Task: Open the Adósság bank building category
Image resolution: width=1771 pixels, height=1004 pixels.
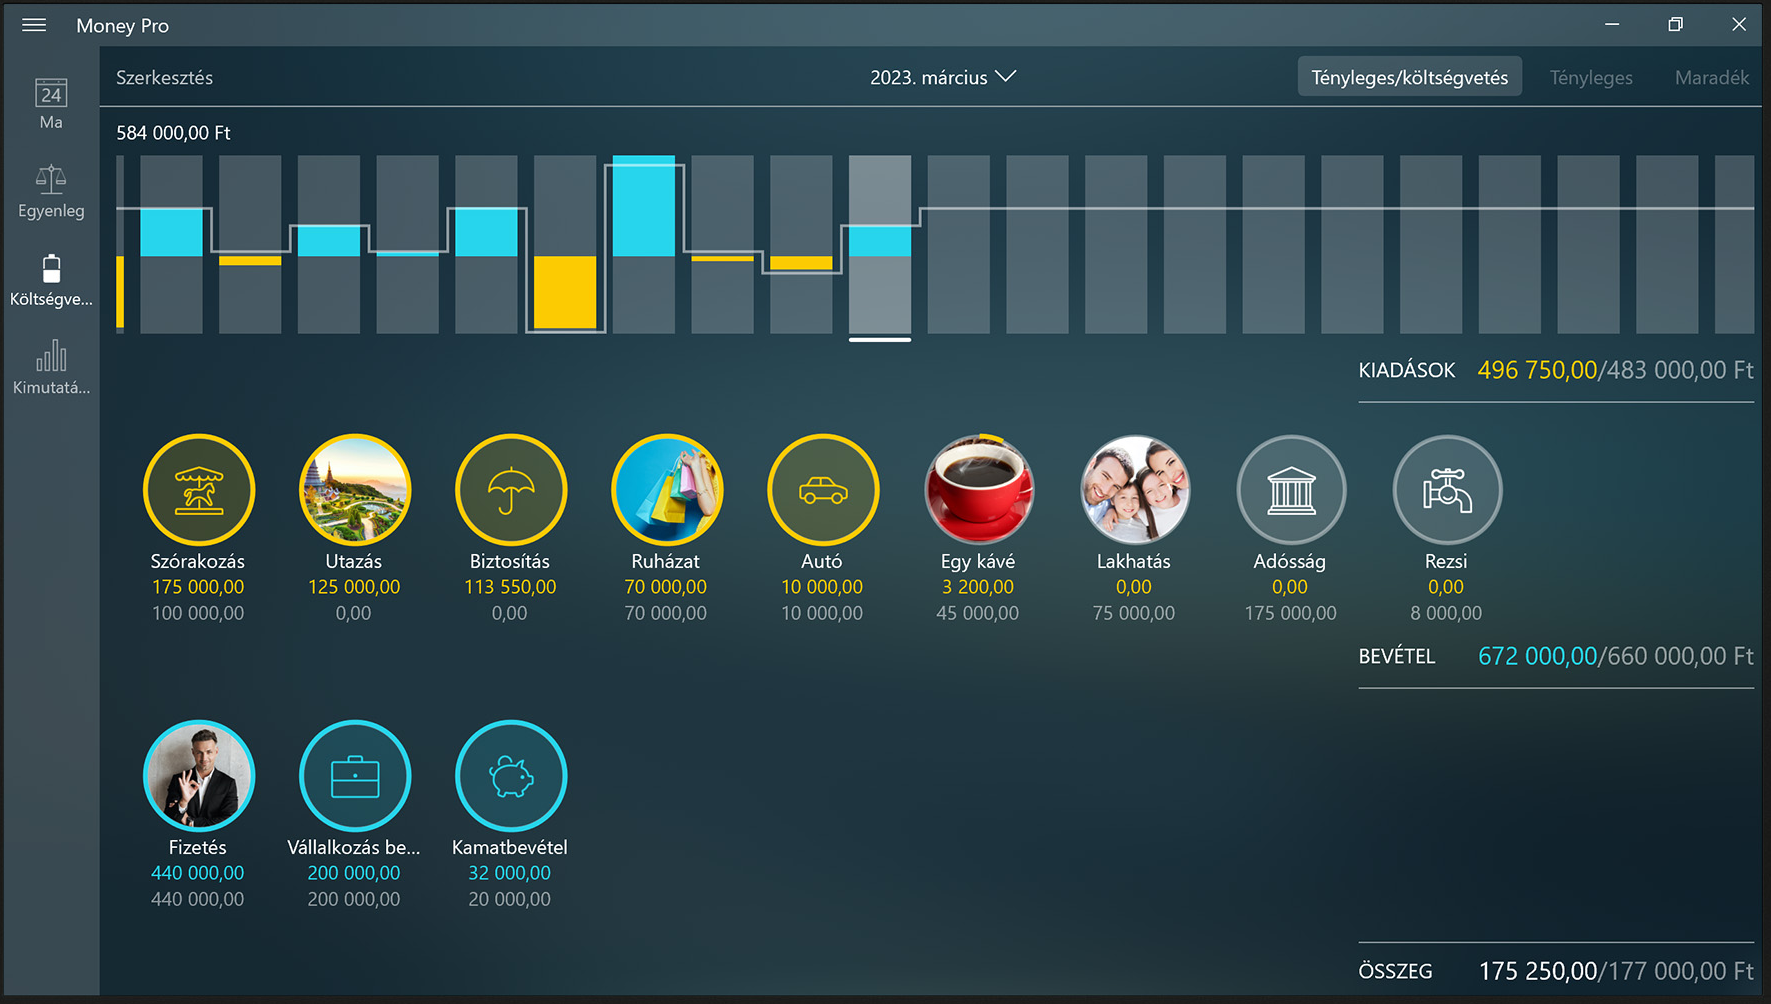Action: coord(1291,490)
